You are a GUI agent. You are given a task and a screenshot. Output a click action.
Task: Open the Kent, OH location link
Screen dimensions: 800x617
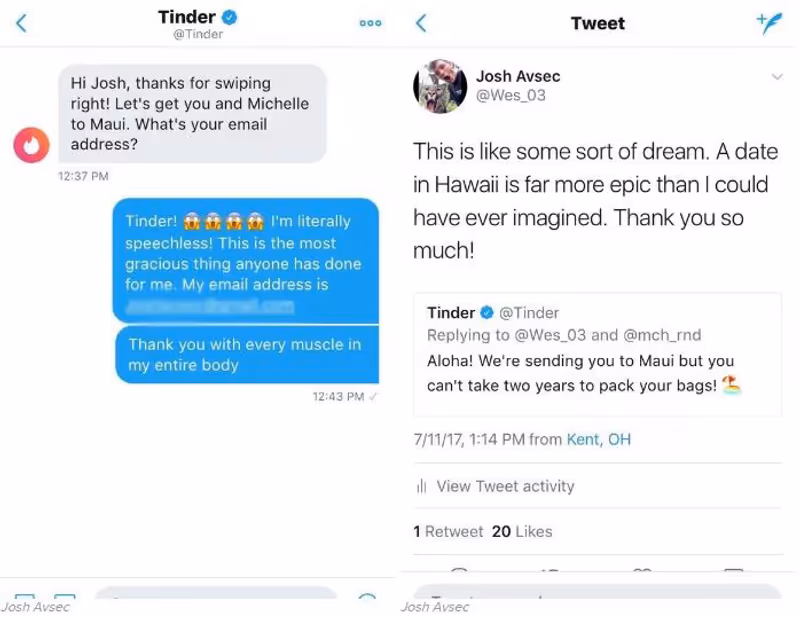tap(598, 439)
